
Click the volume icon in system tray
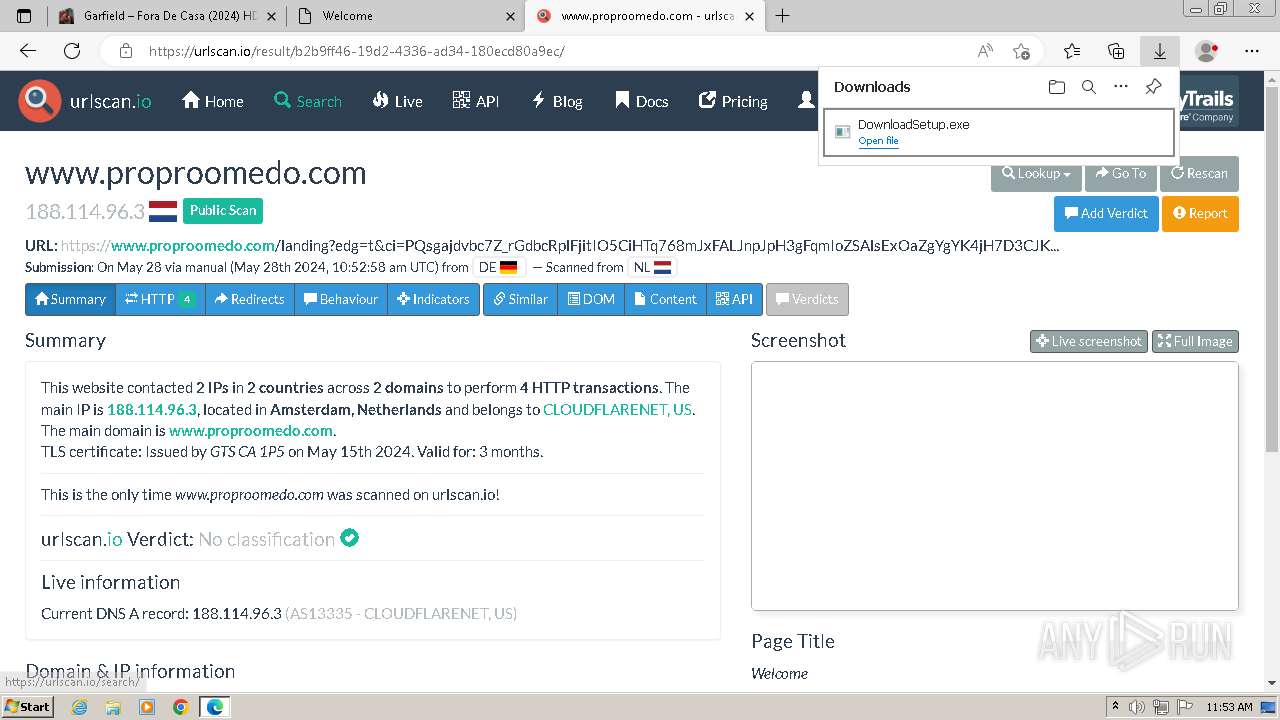pyautogui.click(x=1137, y=707)
